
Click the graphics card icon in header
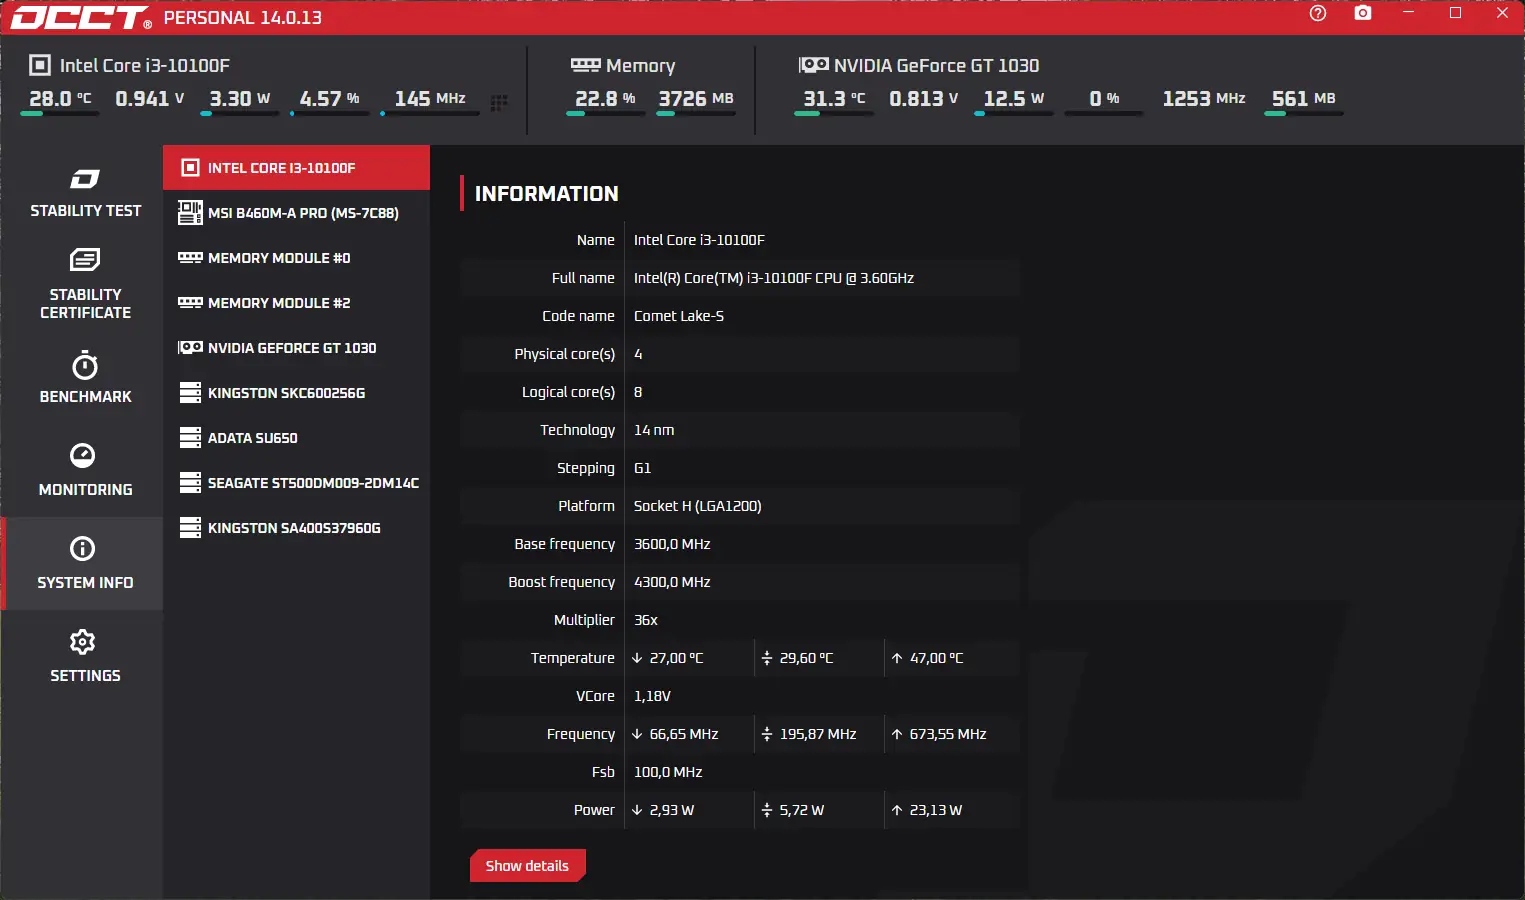click(813, 65)
